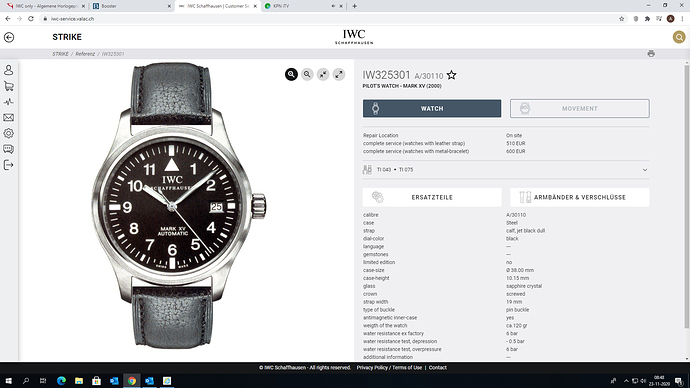Image resolution: width=690 pixels, height=388 pixels.
Task: Open the shopping cart sidebar icon
Action: tap(8, 86)
